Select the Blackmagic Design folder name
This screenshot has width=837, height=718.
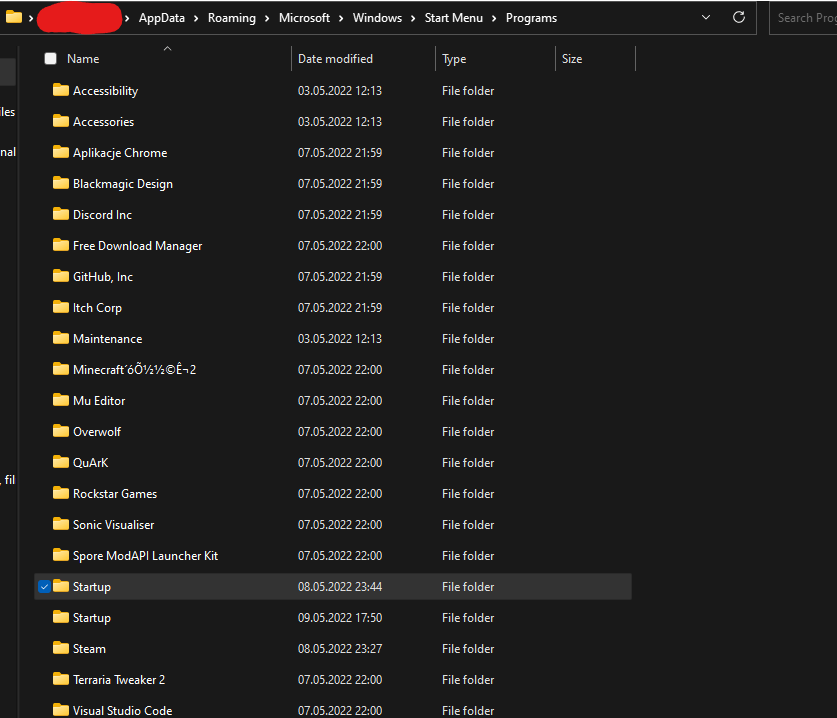pyautogui.click(x=123, y=184)
